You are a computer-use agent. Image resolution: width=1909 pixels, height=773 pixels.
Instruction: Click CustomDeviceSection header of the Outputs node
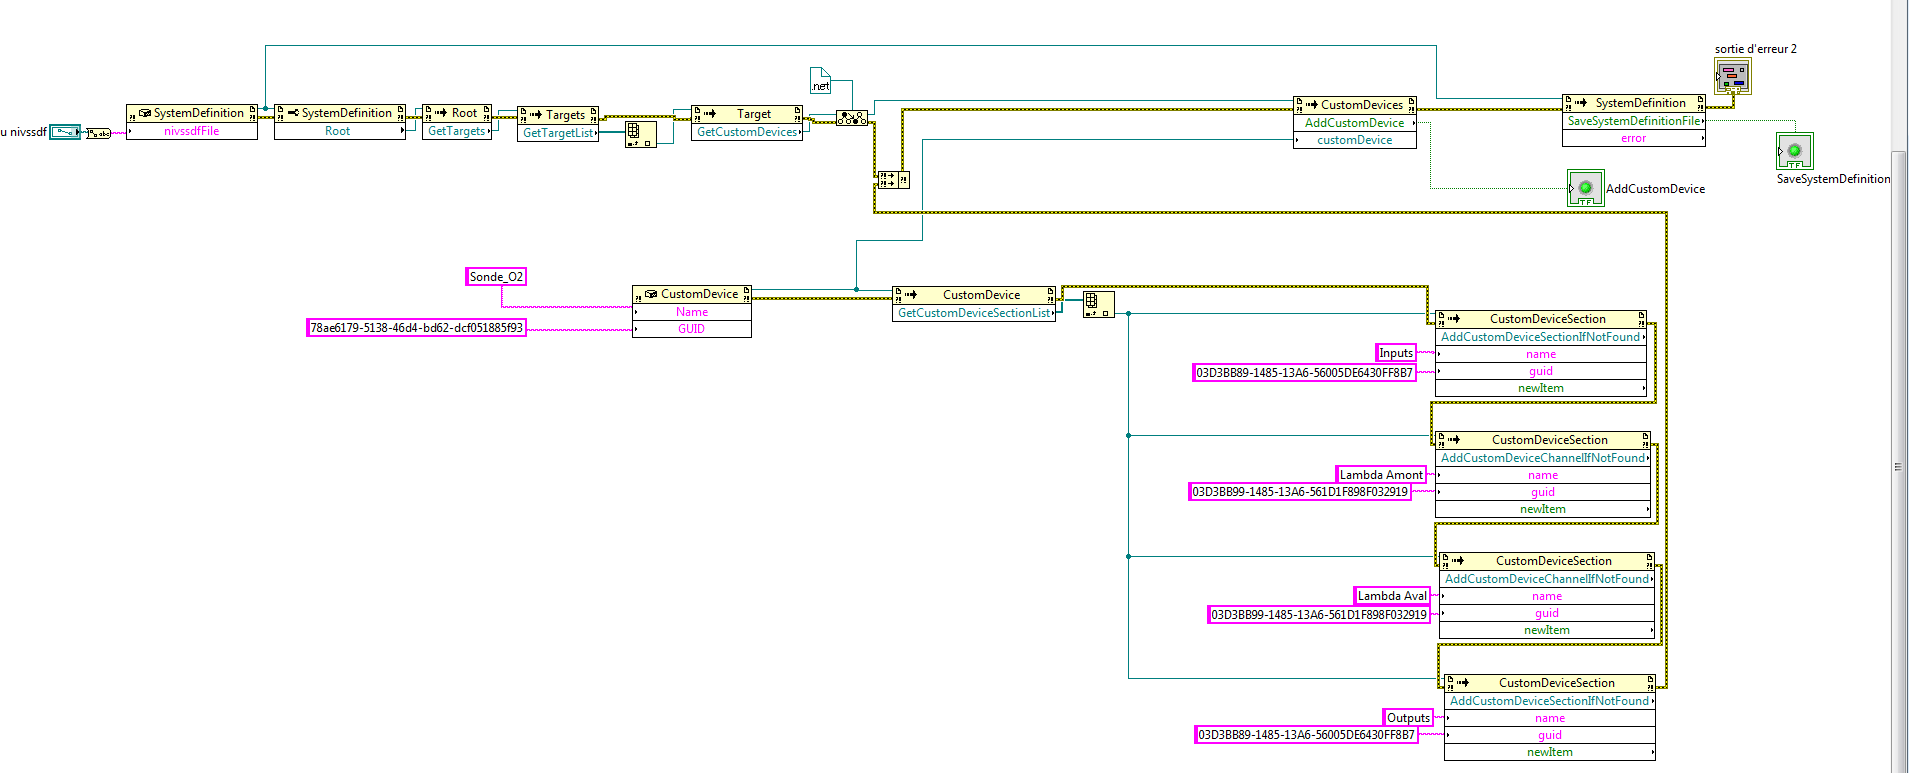1550,683
